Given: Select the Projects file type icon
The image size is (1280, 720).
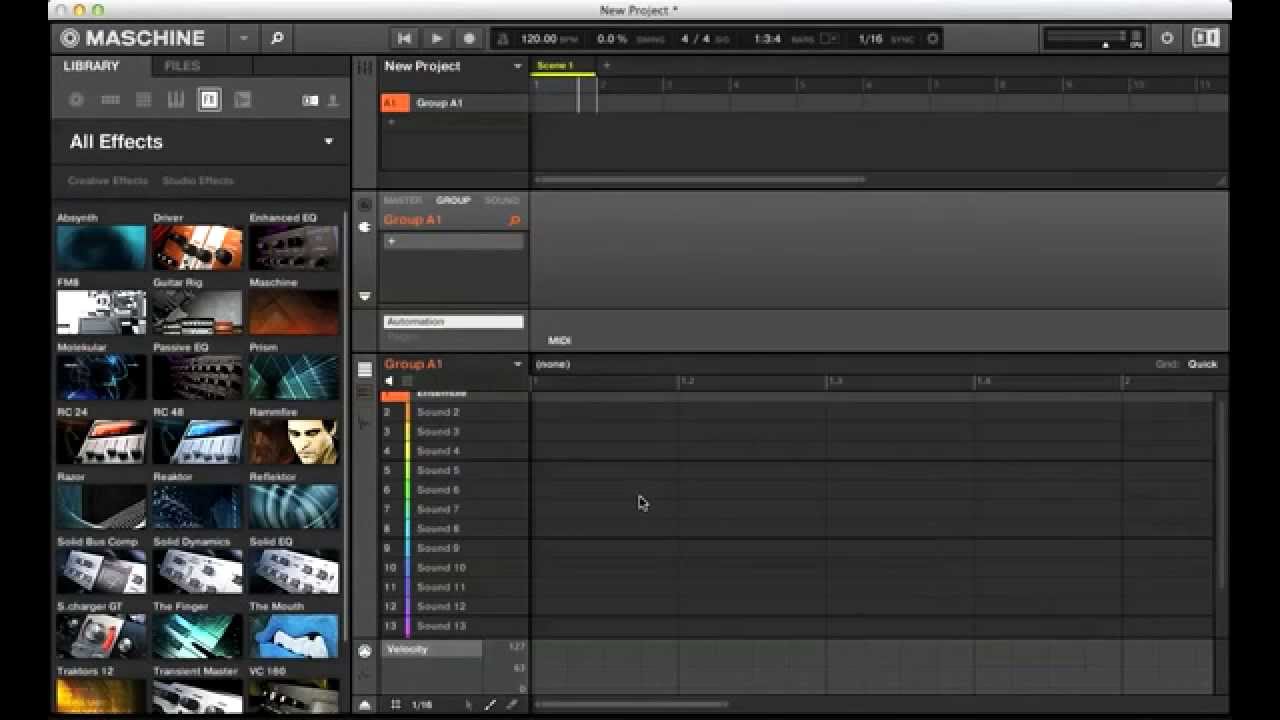Looking at the screenshot, I should pos(76,100).
